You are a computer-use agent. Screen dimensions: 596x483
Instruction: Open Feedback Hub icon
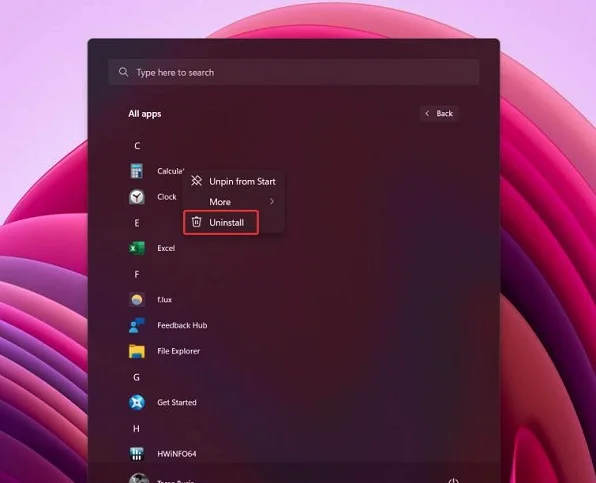[136, 325]
